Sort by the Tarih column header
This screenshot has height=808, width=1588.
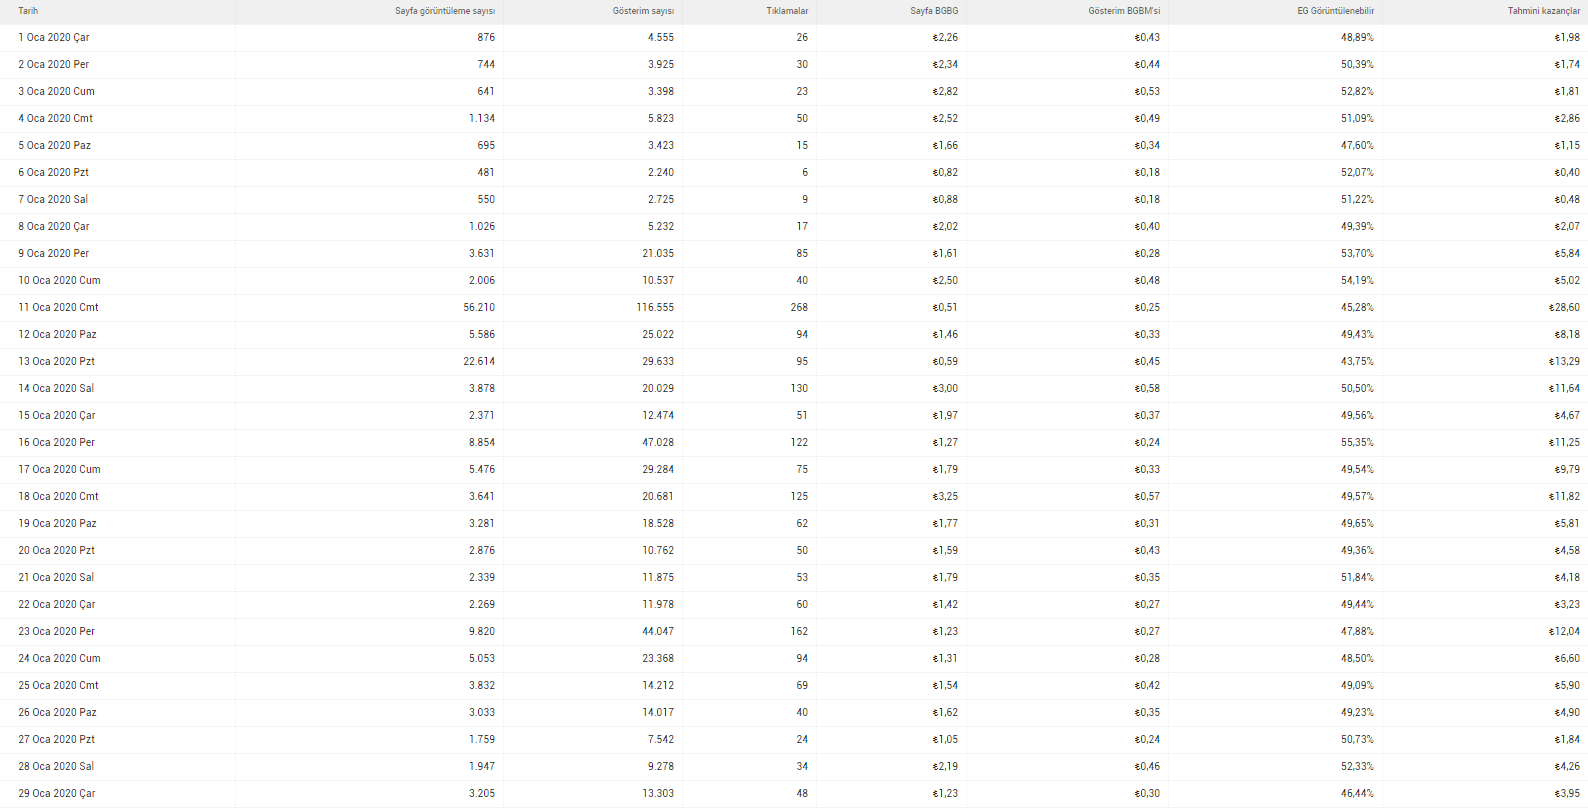click(x=28, y=11)
